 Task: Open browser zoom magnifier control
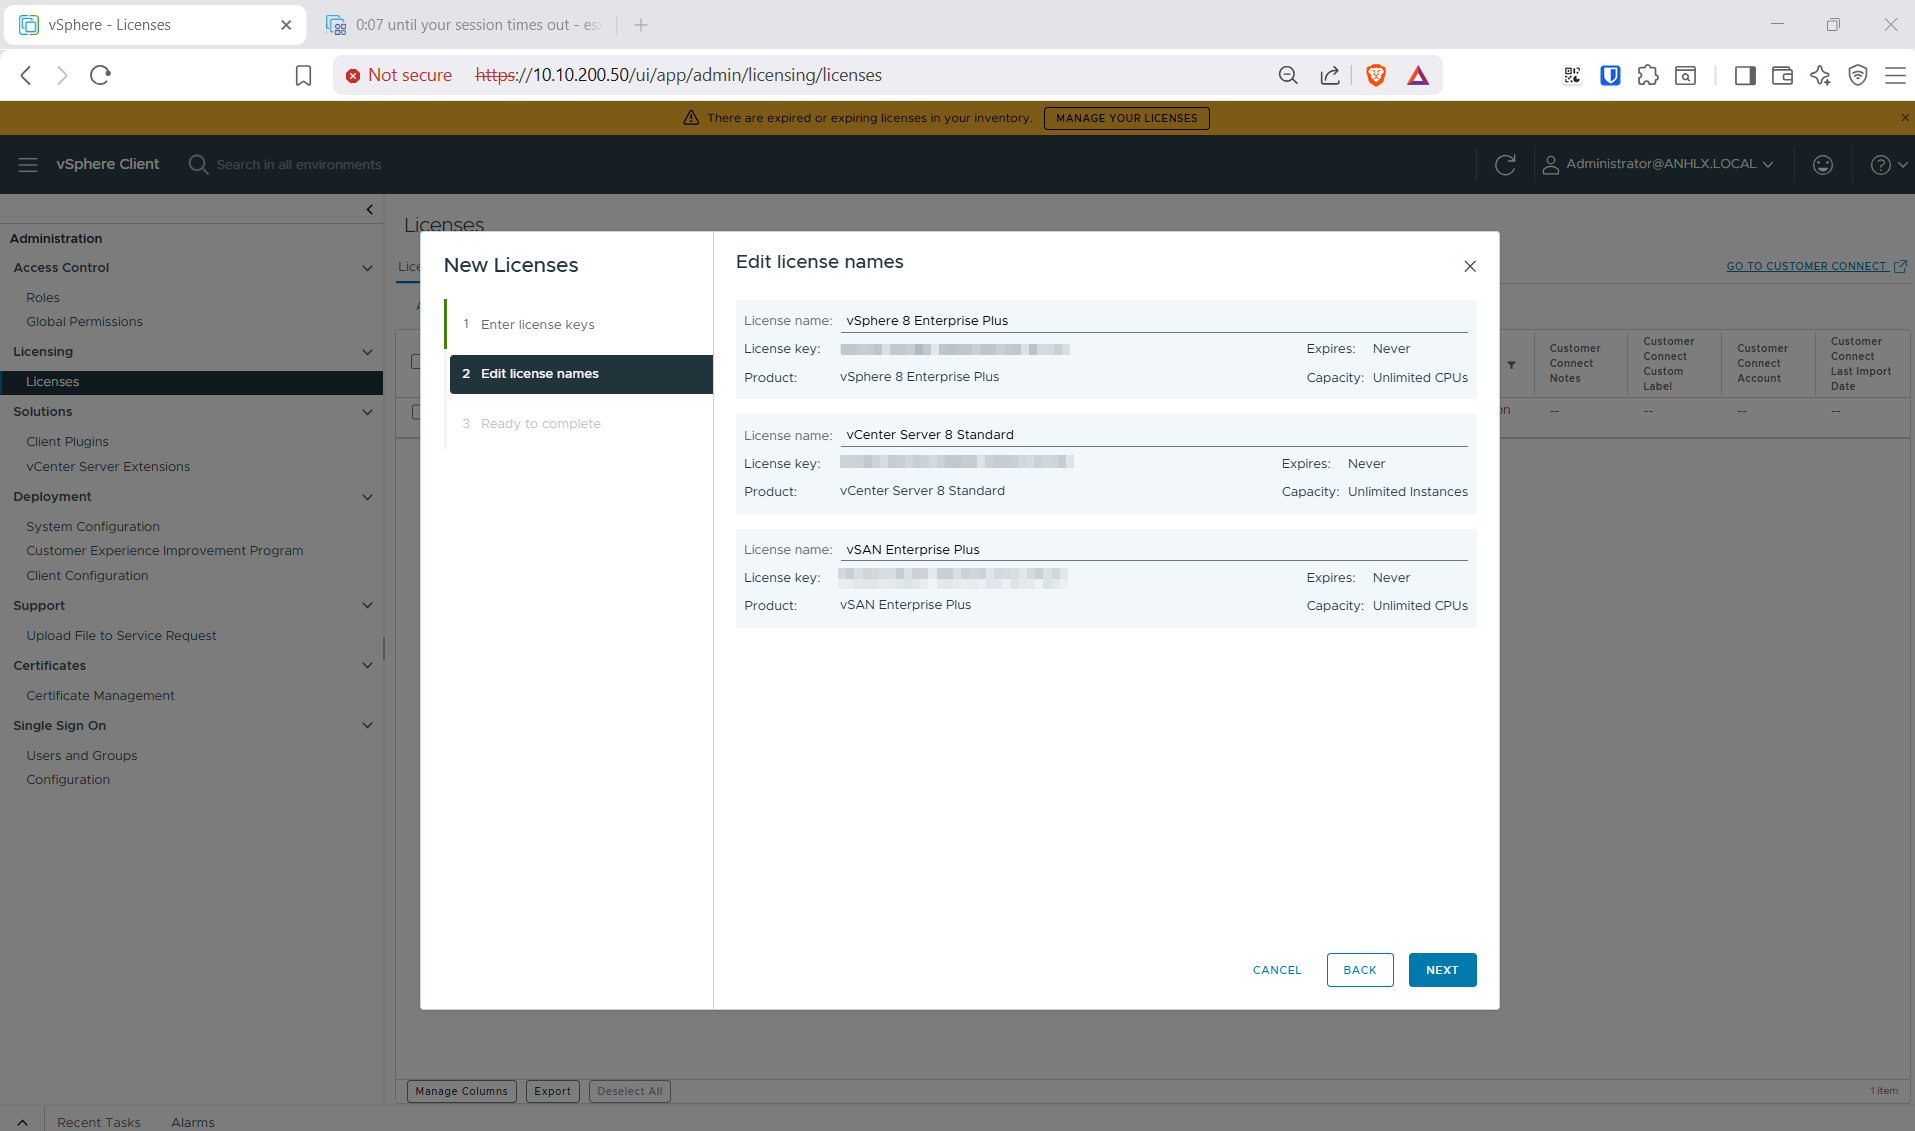click(1288, 75)
